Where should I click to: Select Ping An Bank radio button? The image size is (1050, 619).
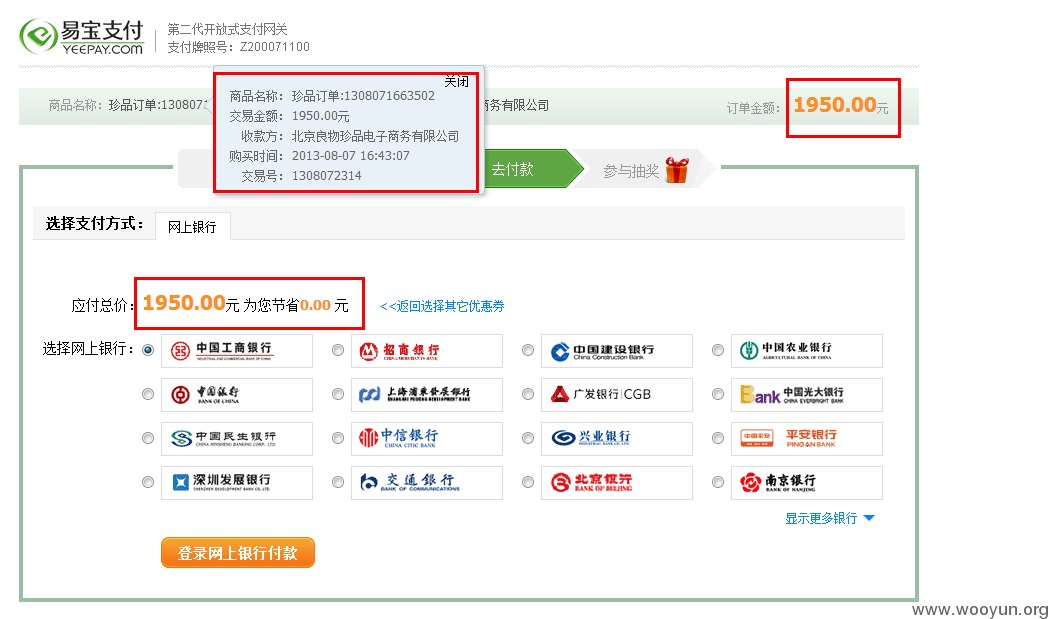click(718, 438)
